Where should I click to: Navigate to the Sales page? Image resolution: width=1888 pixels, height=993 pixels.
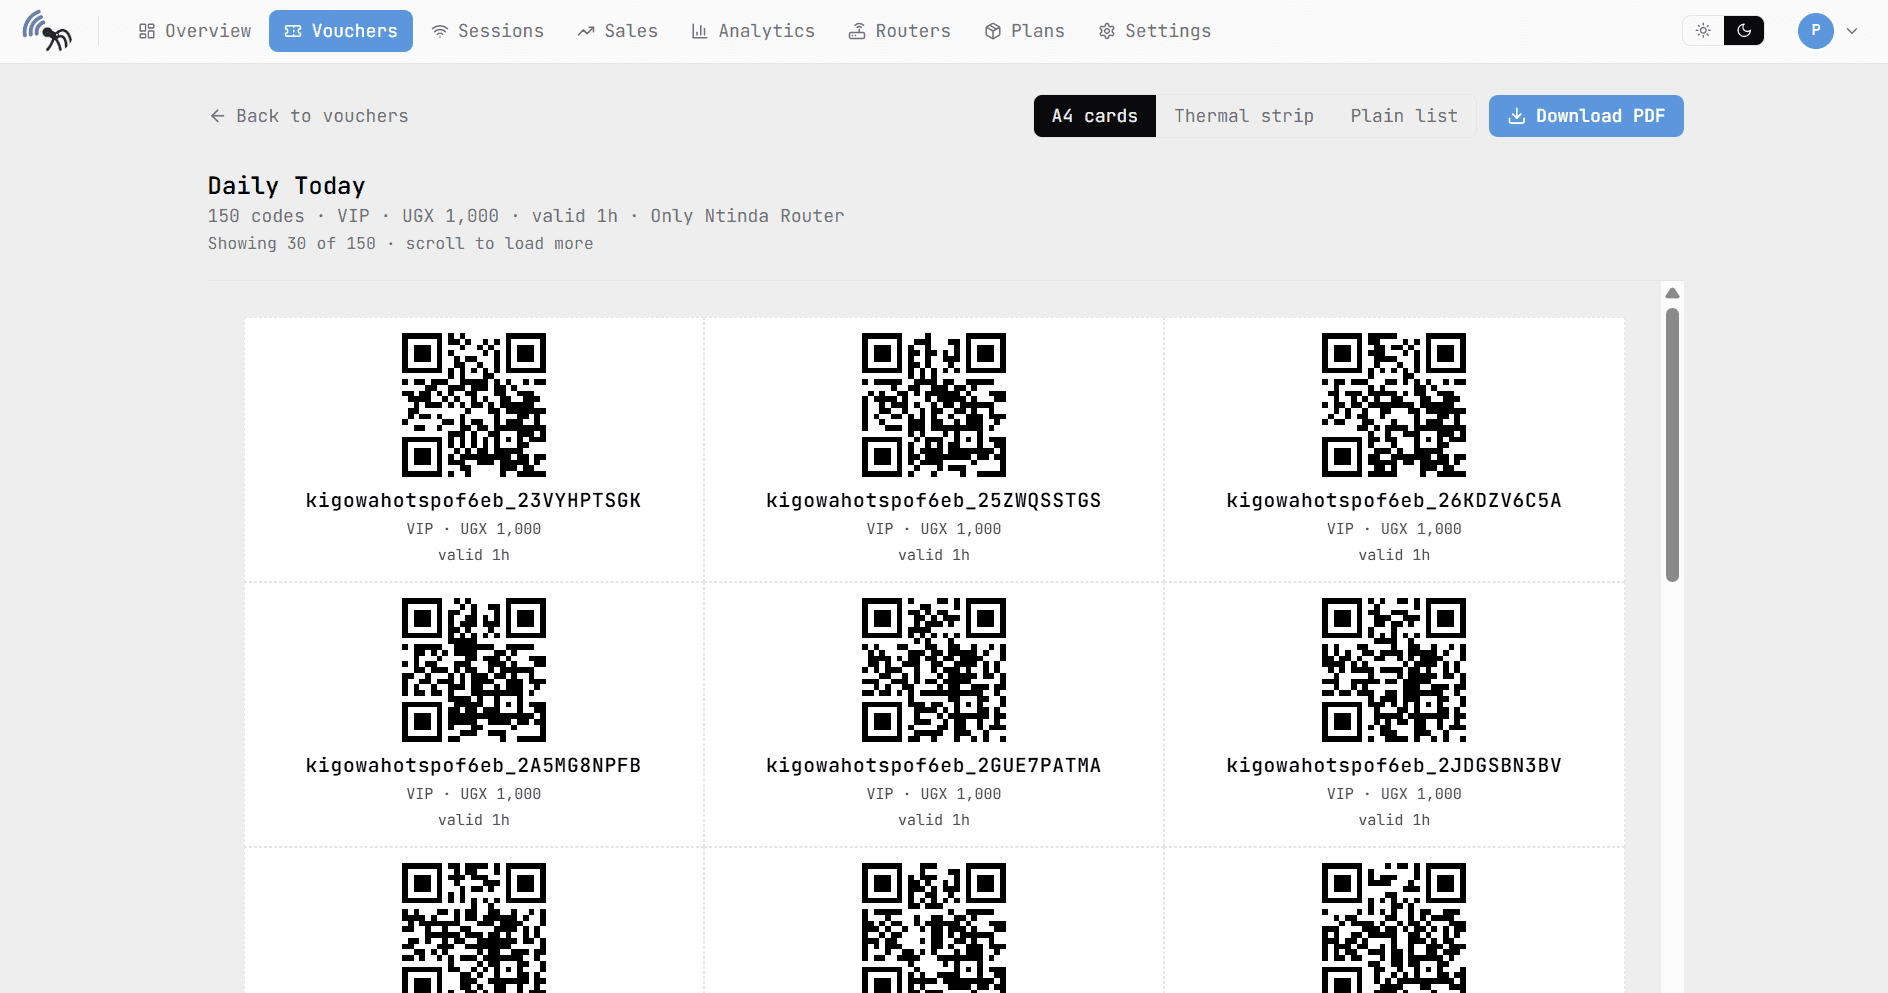point(617,31)
